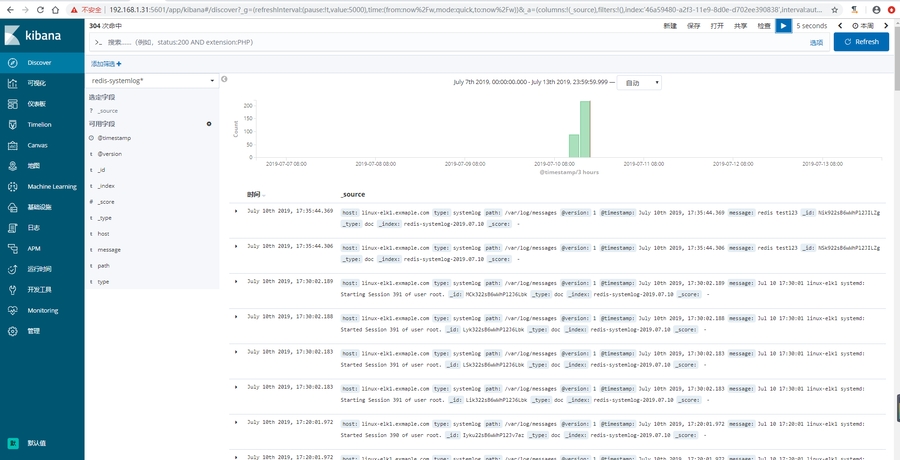Click the gear icon beside 可用字段
This screenshot has height=460, width=900.
[209, 123]
